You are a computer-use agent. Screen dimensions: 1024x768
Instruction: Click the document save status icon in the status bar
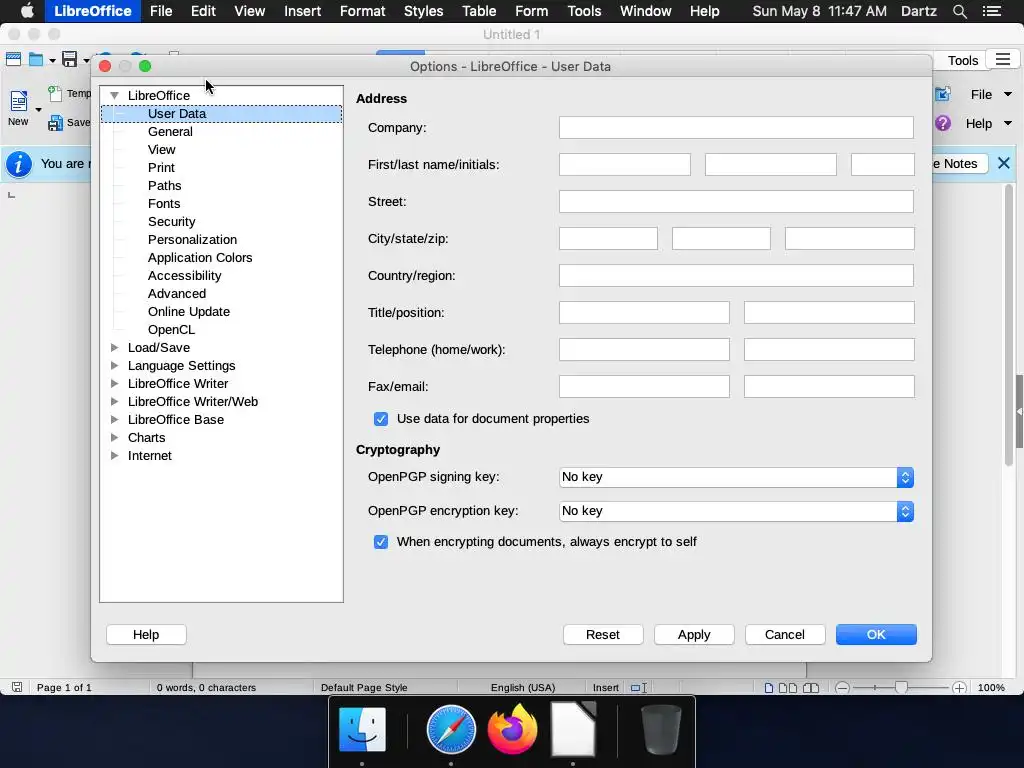[x=17, y=687]
